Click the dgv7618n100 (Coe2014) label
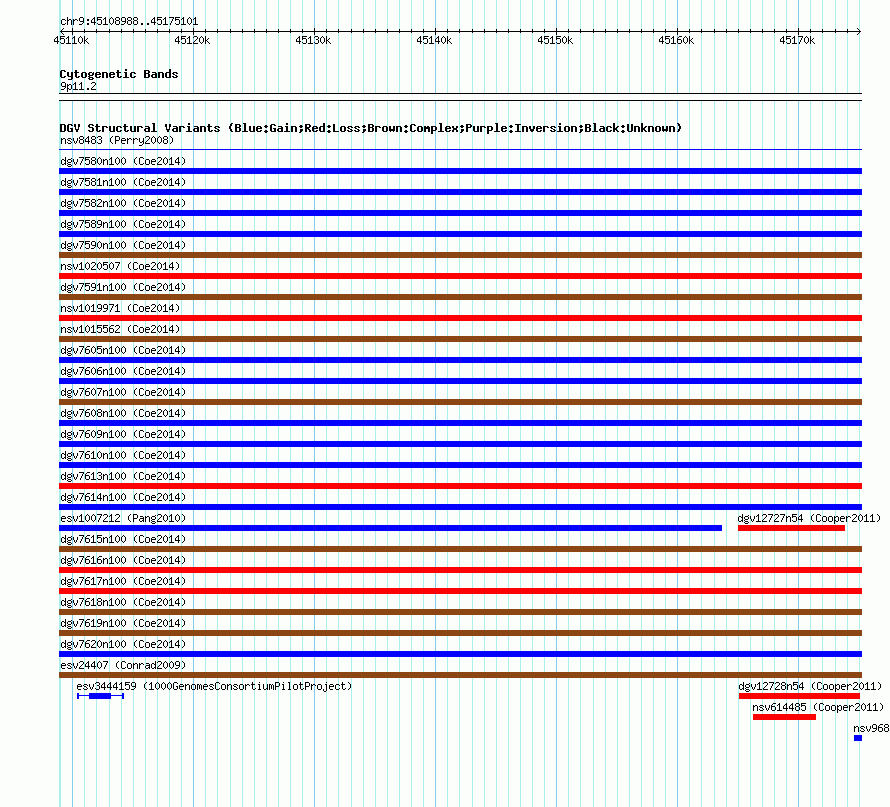 (123, 602)
